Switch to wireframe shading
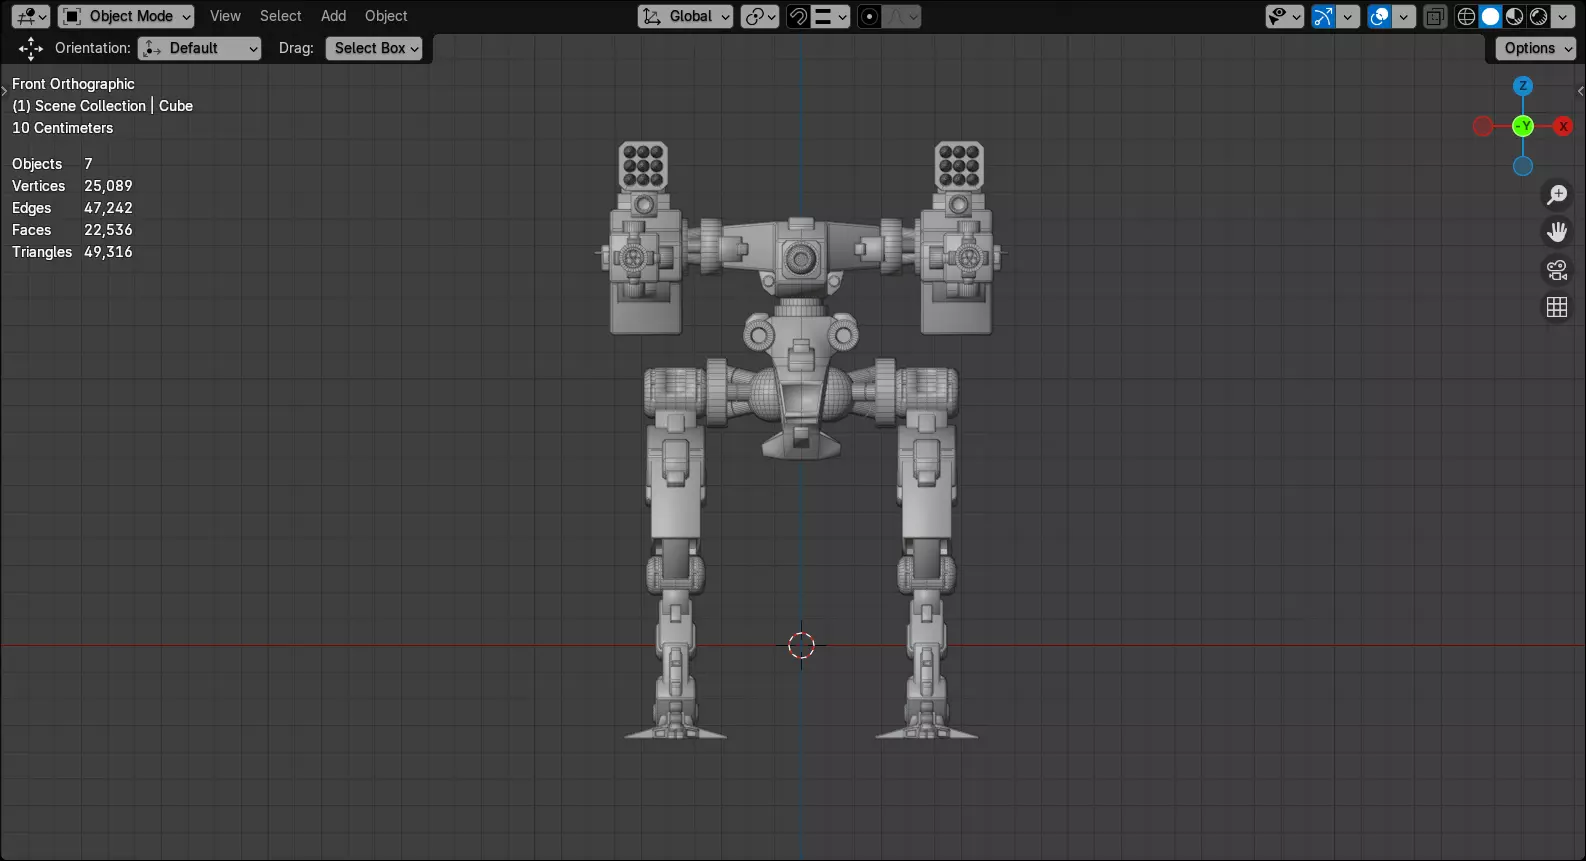The image size is (1586, 861). click(1466, 16)
